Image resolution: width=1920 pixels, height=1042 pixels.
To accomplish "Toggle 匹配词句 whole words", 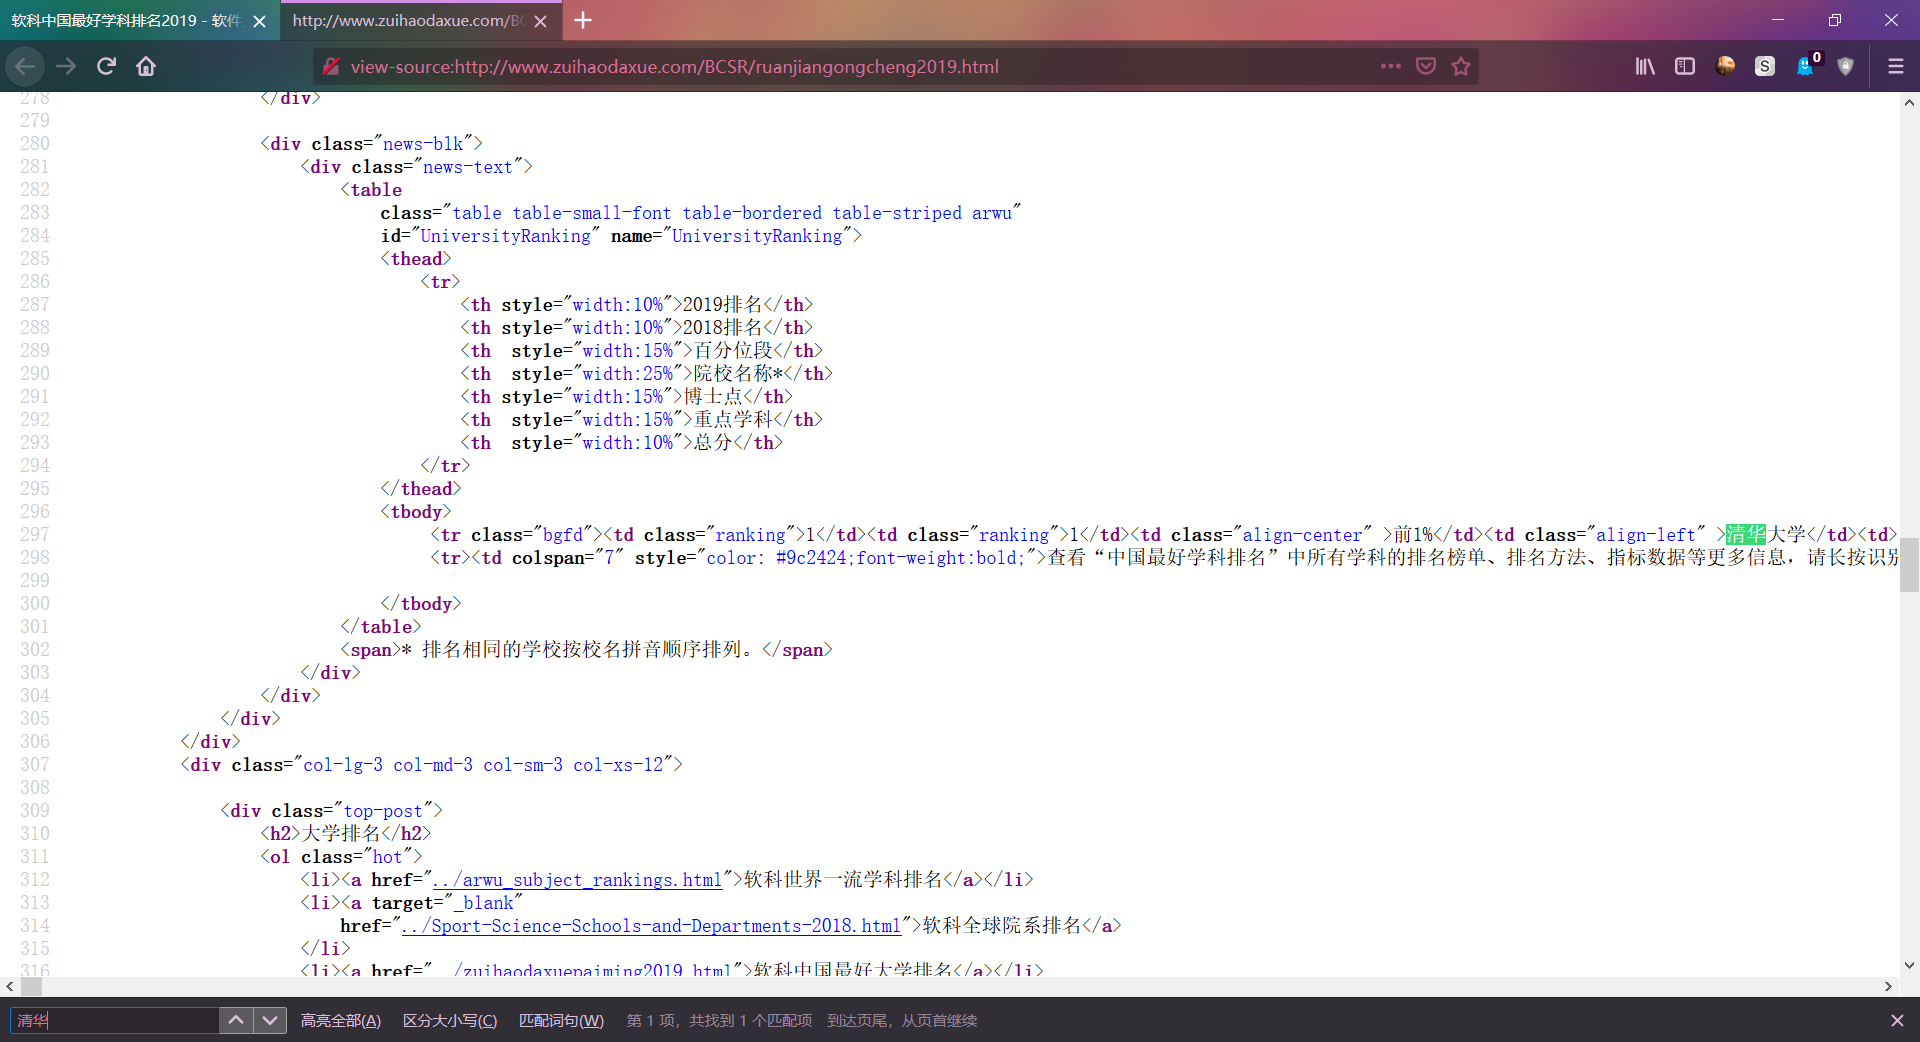I will pyautogui.click(x=561, y=1020).
